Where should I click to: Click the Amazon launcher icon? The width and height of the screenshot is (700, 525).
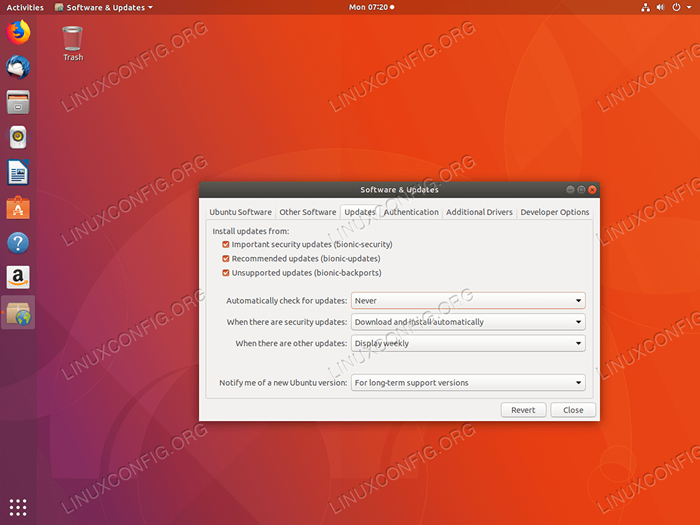[x=18, y=277]
